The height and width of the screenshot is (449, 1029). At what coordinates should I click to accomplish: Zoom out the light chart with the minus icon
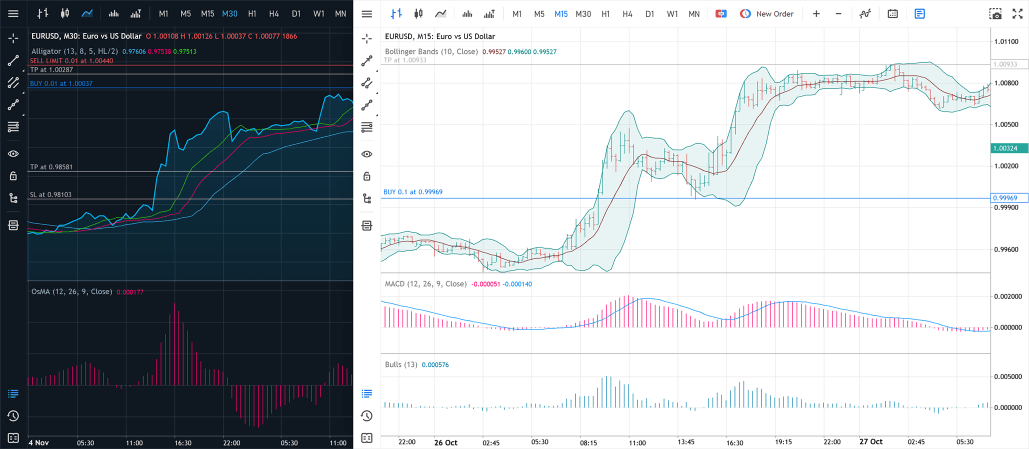(838, 14)
